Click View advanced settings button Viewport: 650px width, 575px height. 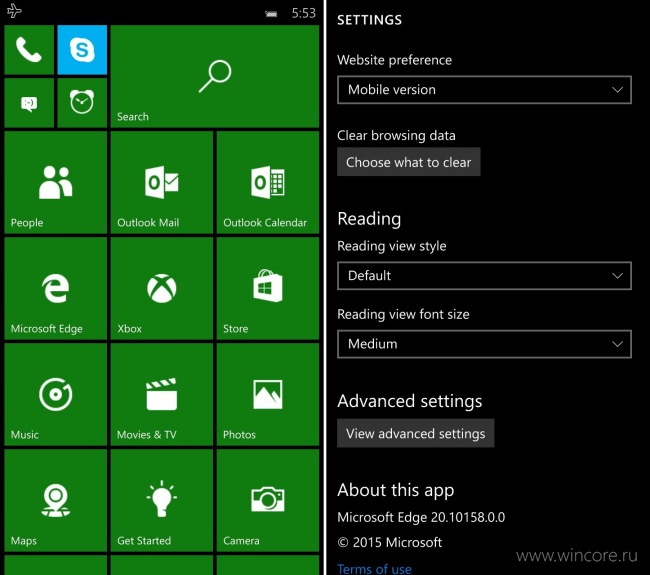point(416,434)
